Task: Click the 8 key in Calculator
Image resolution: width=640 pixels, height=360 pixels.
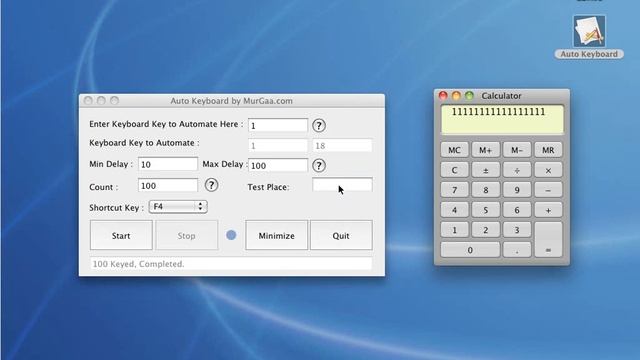Action: click(485, 190)
